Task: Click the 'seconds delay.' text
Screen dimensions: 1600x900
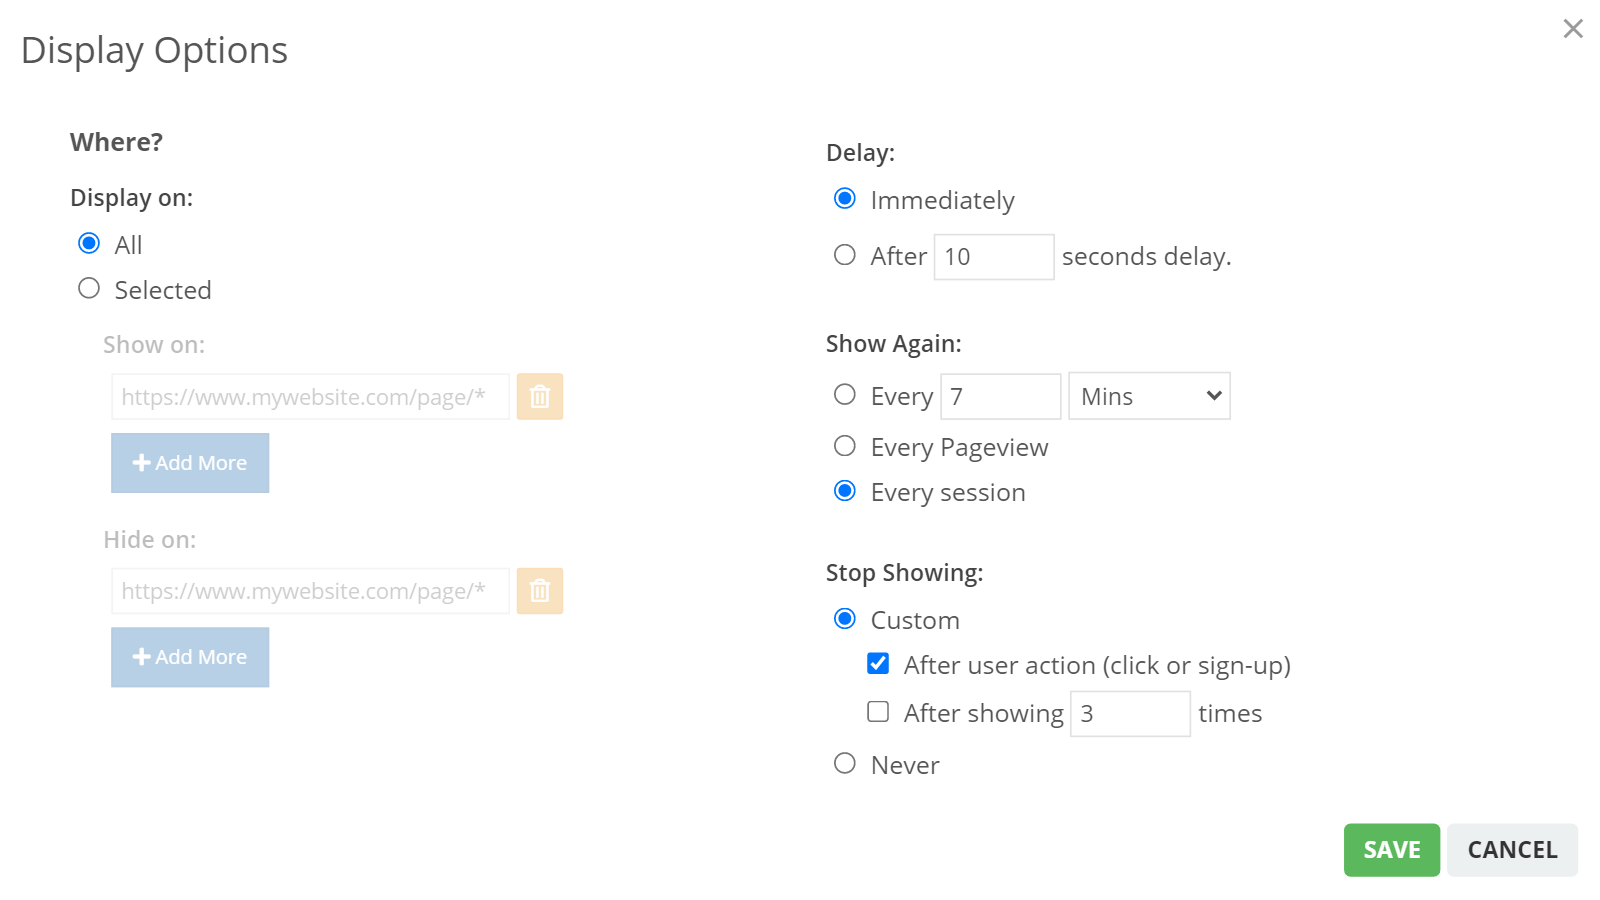Action: coord(1146,257)
